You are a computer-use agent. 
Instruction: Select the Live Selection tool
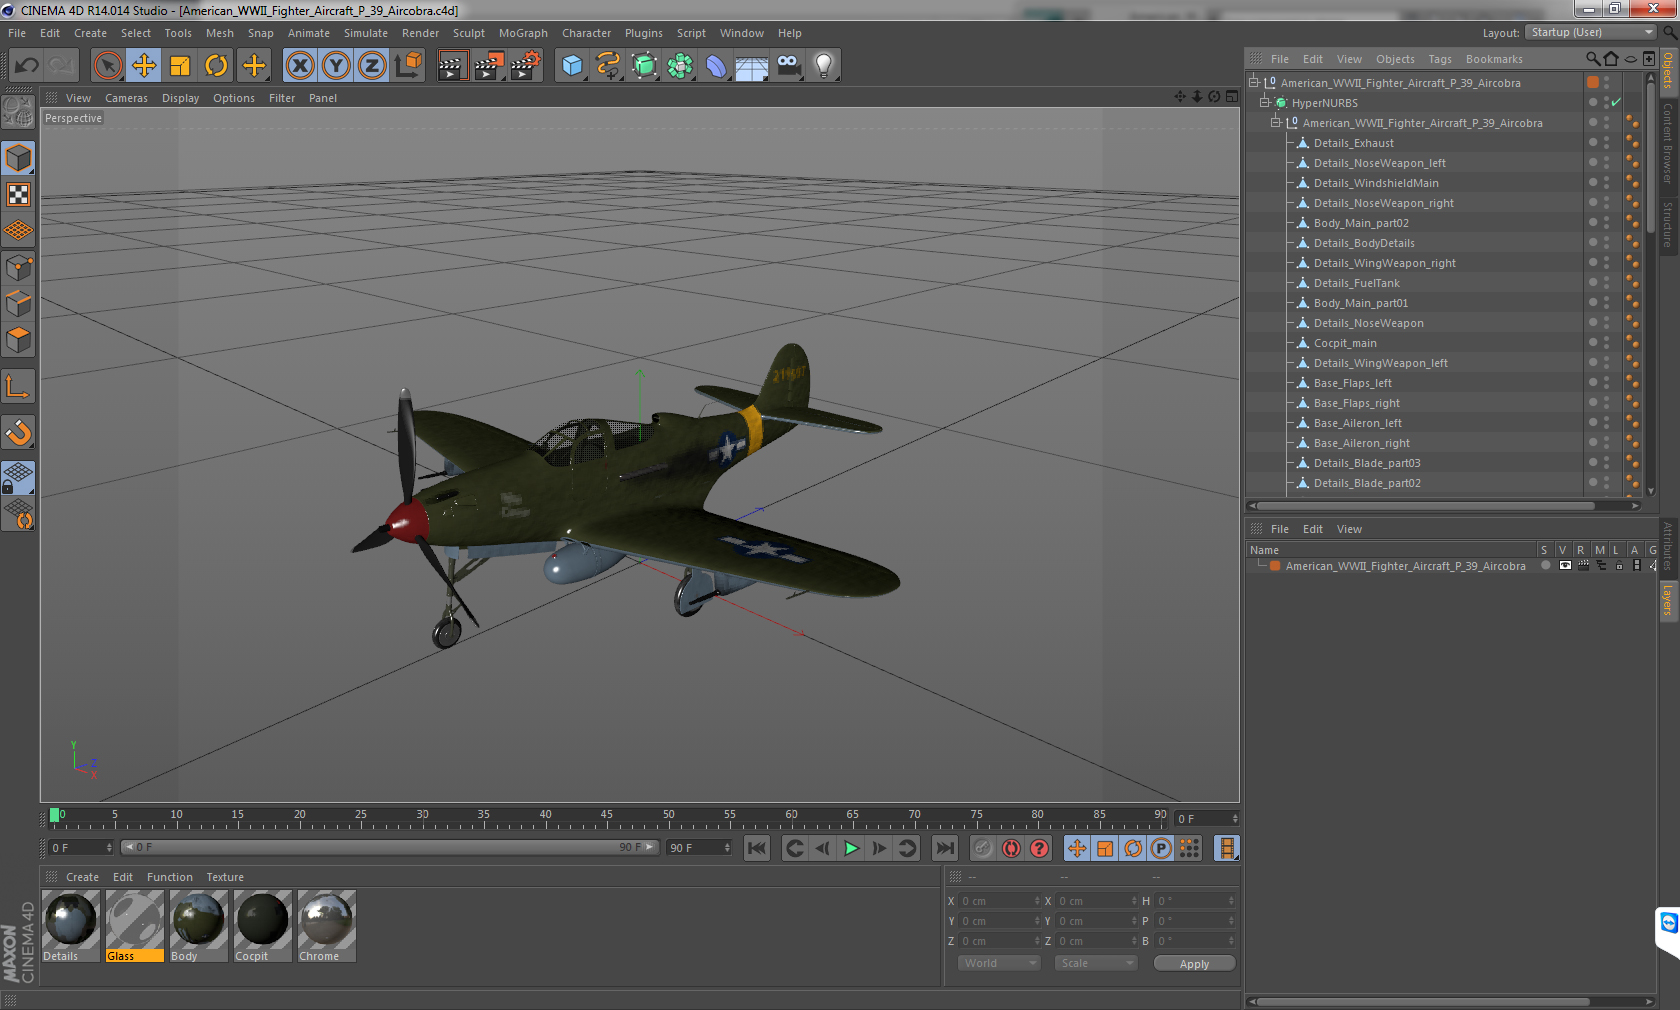[107, 66]
